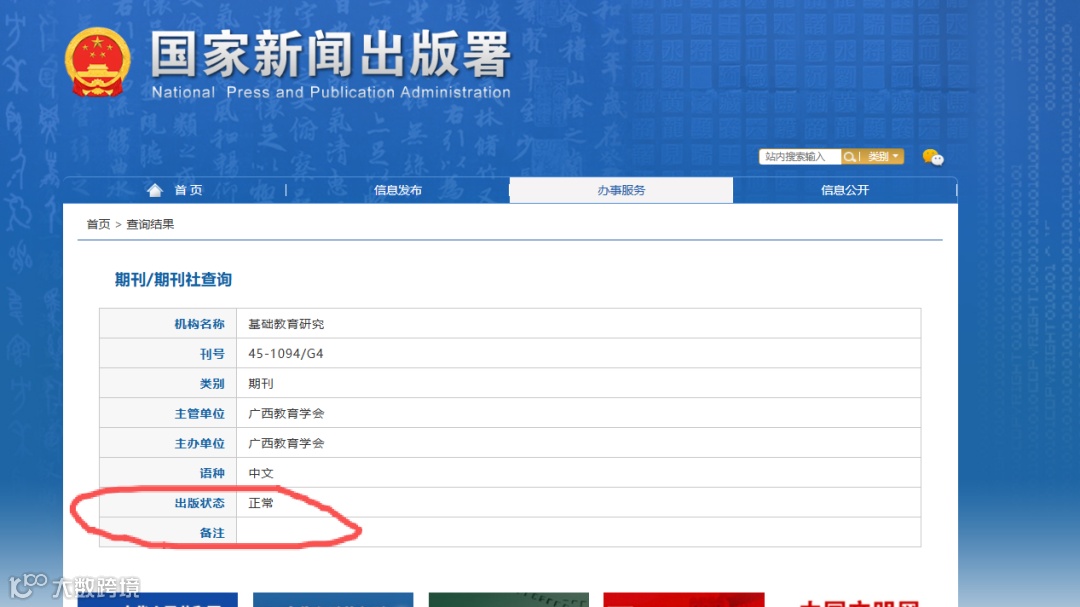The width and height of the screenshot is (1080, 607).
Task: Expand the 类别 search category dropdown
Action: (x=883, y=157)
